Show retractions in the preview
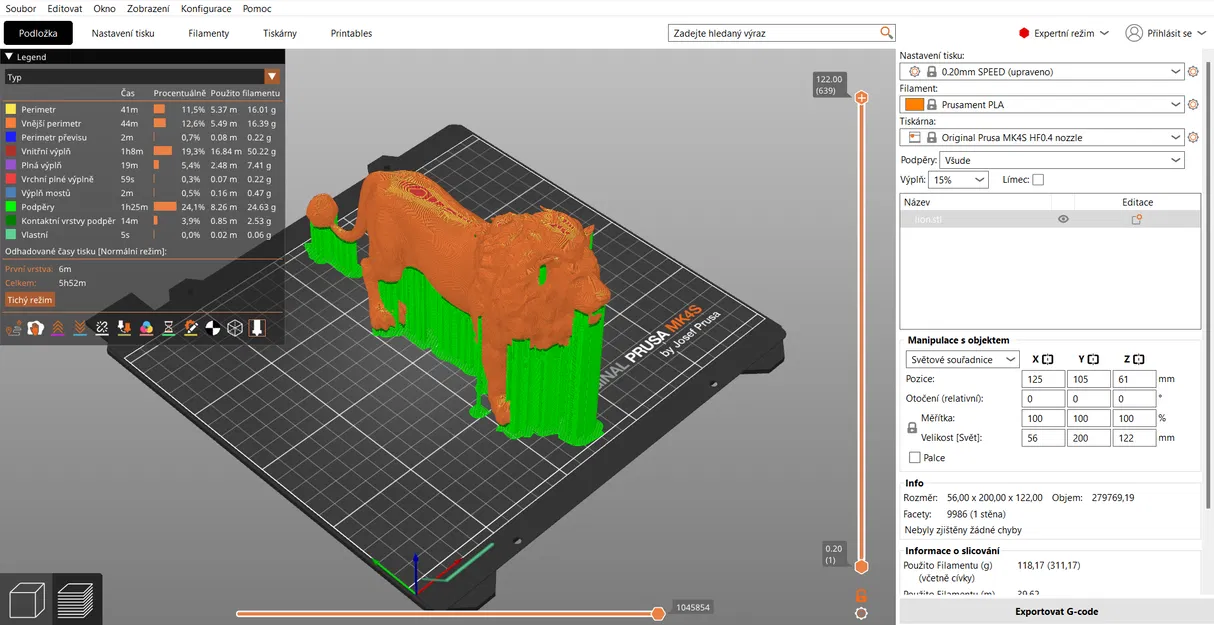 (57, 327)
